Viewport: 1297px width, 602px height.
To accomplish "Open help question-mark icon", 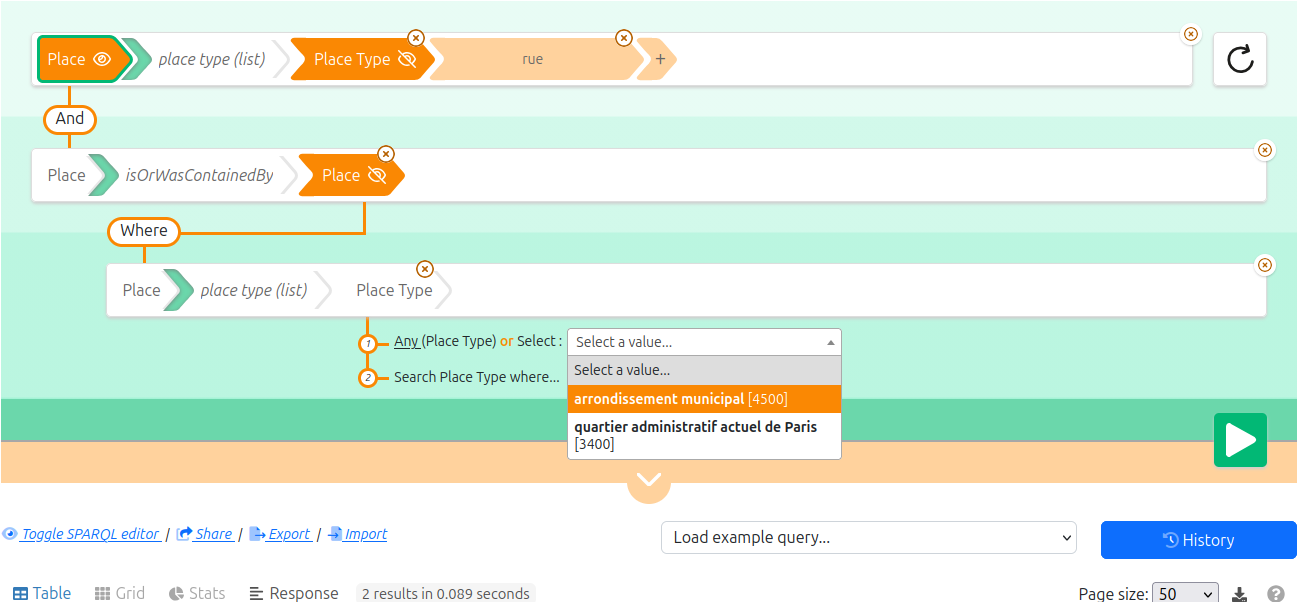I will tap(1276, 594).
